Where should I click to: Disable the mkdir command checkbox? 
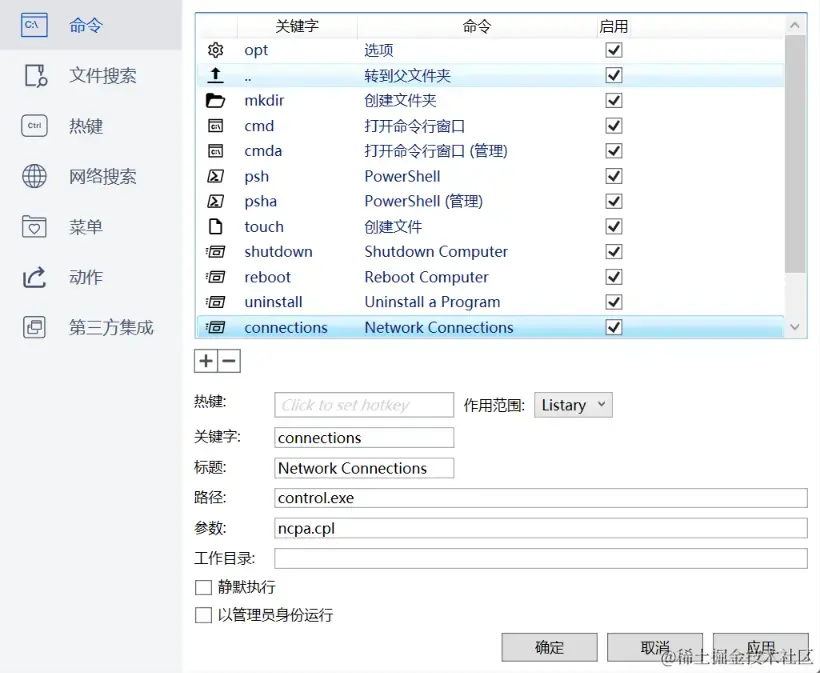point(614,100)
